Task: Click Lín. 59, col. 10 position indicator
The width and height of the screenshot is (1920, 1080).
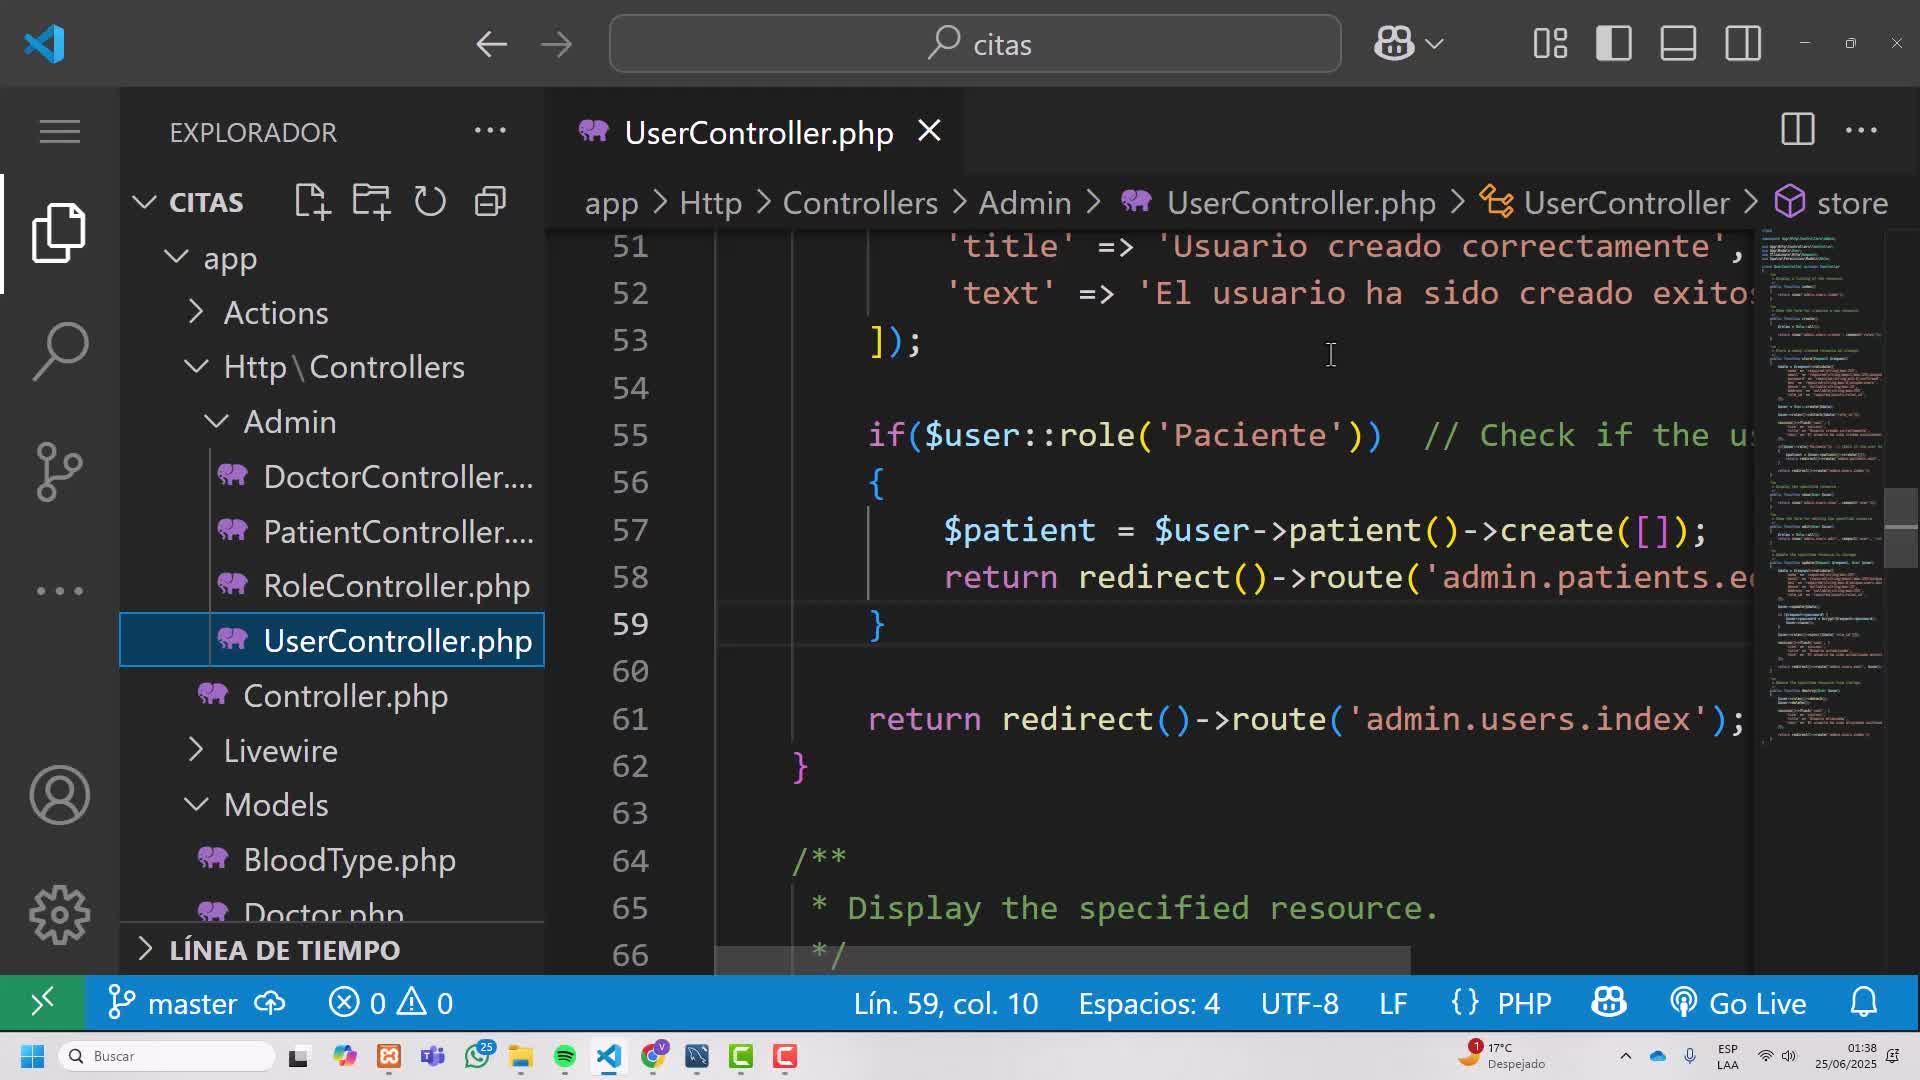Action: [x=945, y=1003]
